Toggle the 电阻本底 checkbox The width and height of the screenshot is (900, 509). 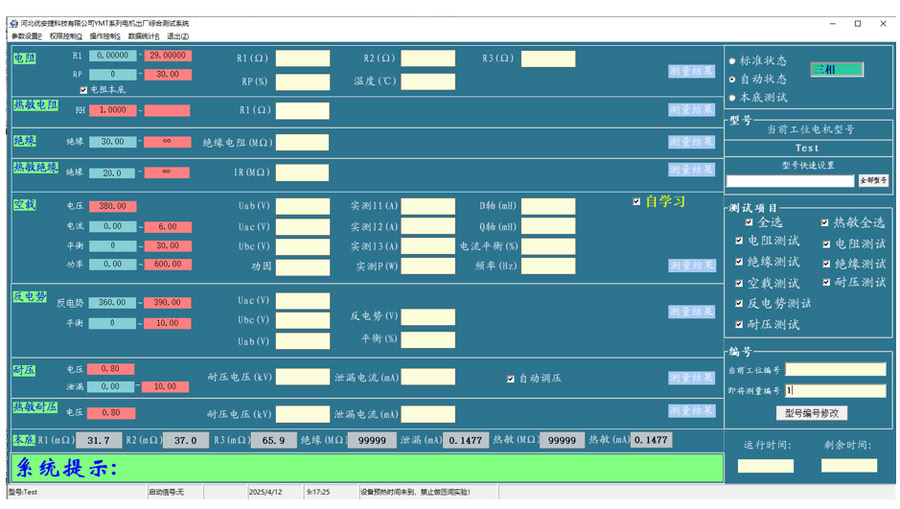[x=84, y=89]
